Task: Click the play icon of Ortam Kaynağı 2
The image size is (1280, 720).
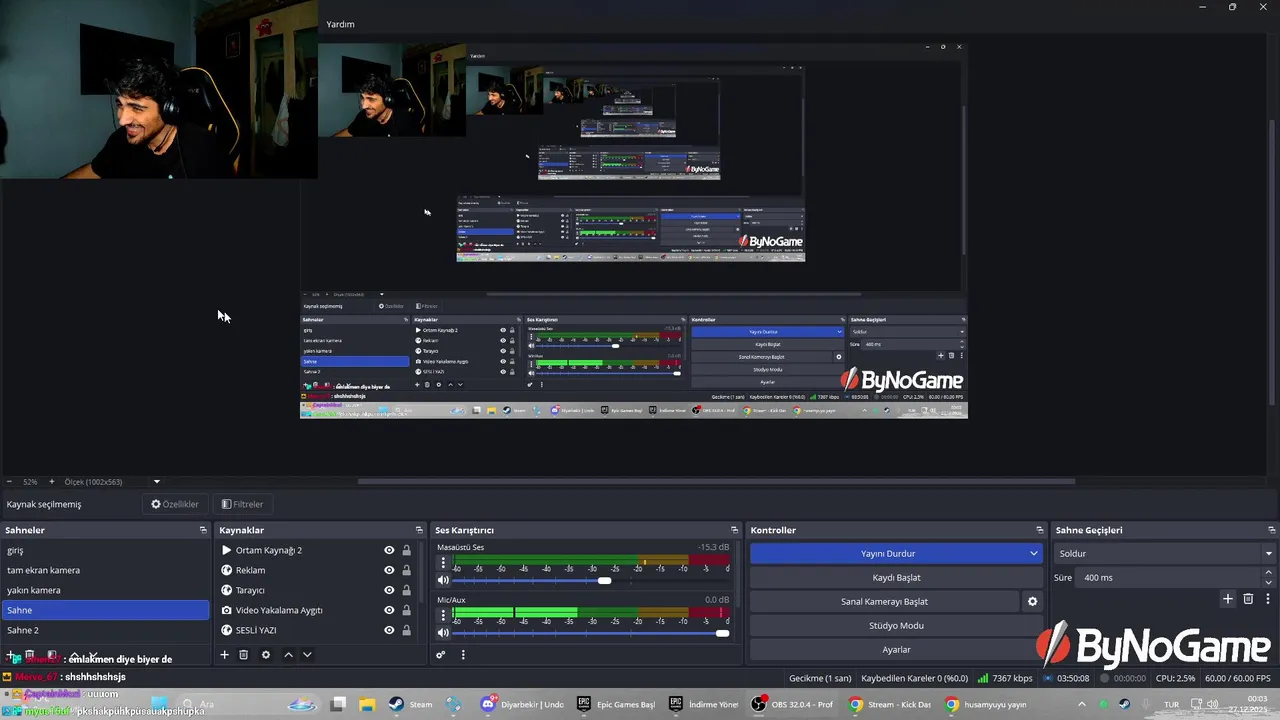Action: tap(227, 550)
